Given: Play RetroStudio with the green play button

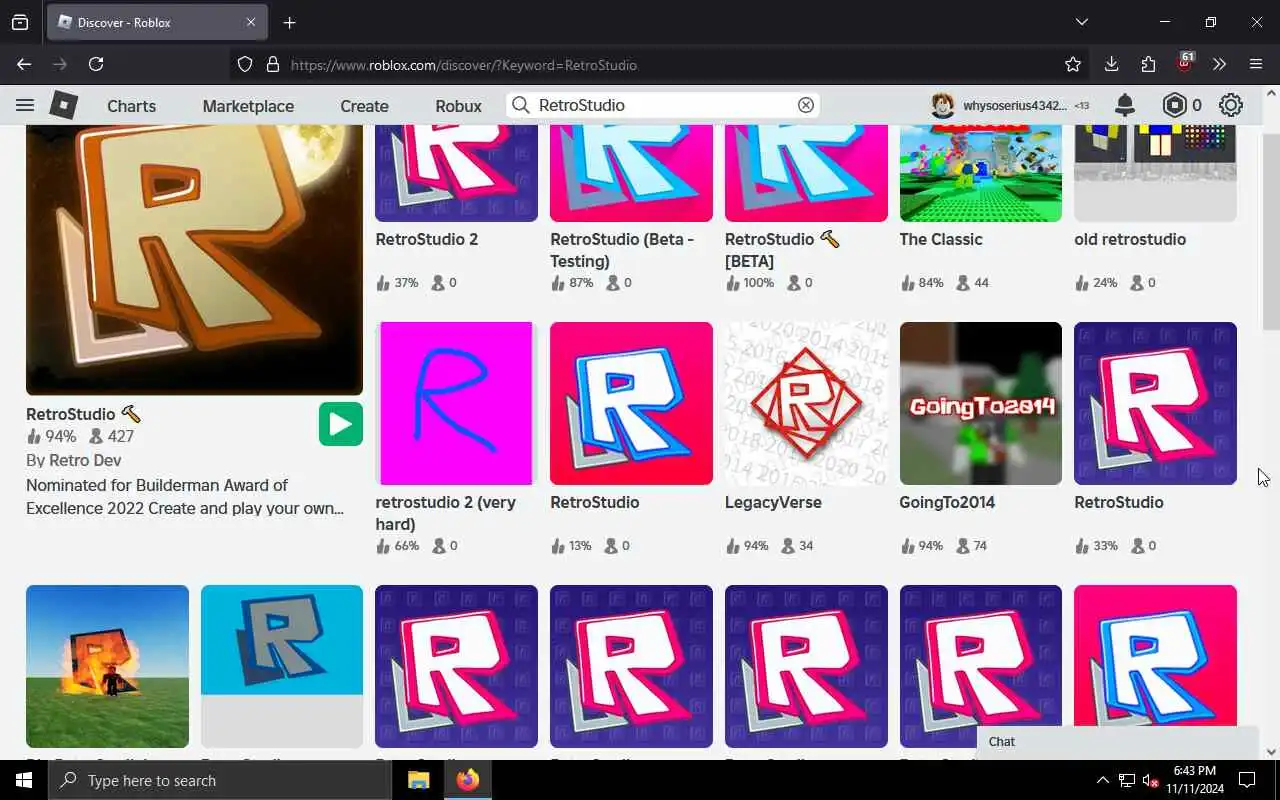Looking at the screenshot, I should pyautogui.click(x=341, y=424).
